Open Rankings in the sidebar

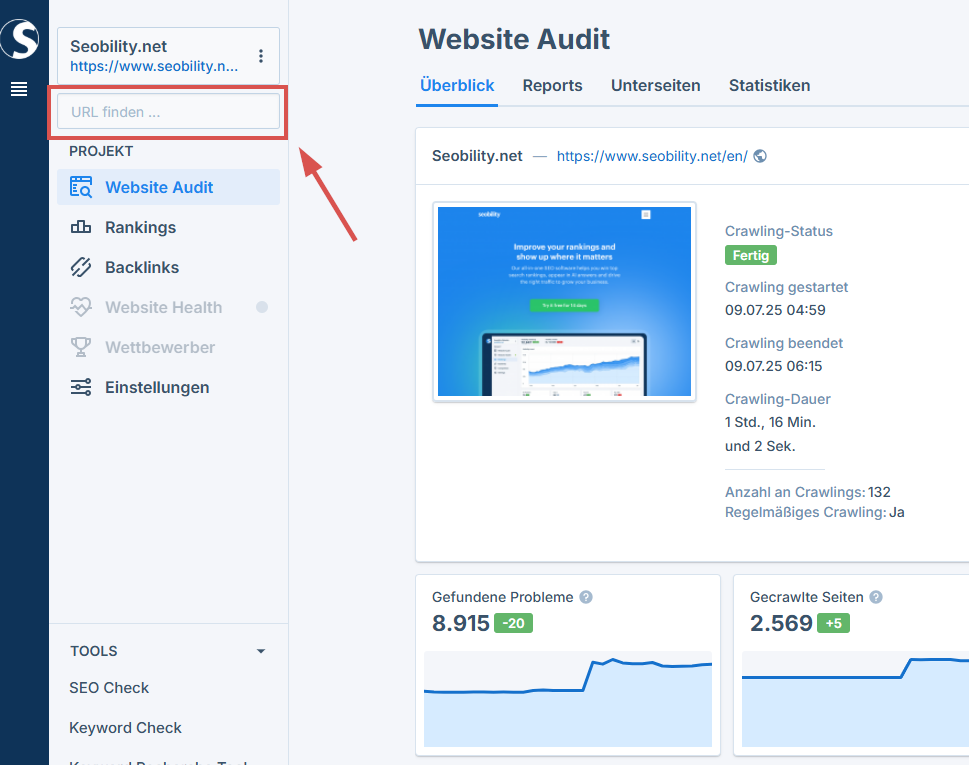pyautogui.click(x=168, y=227)
